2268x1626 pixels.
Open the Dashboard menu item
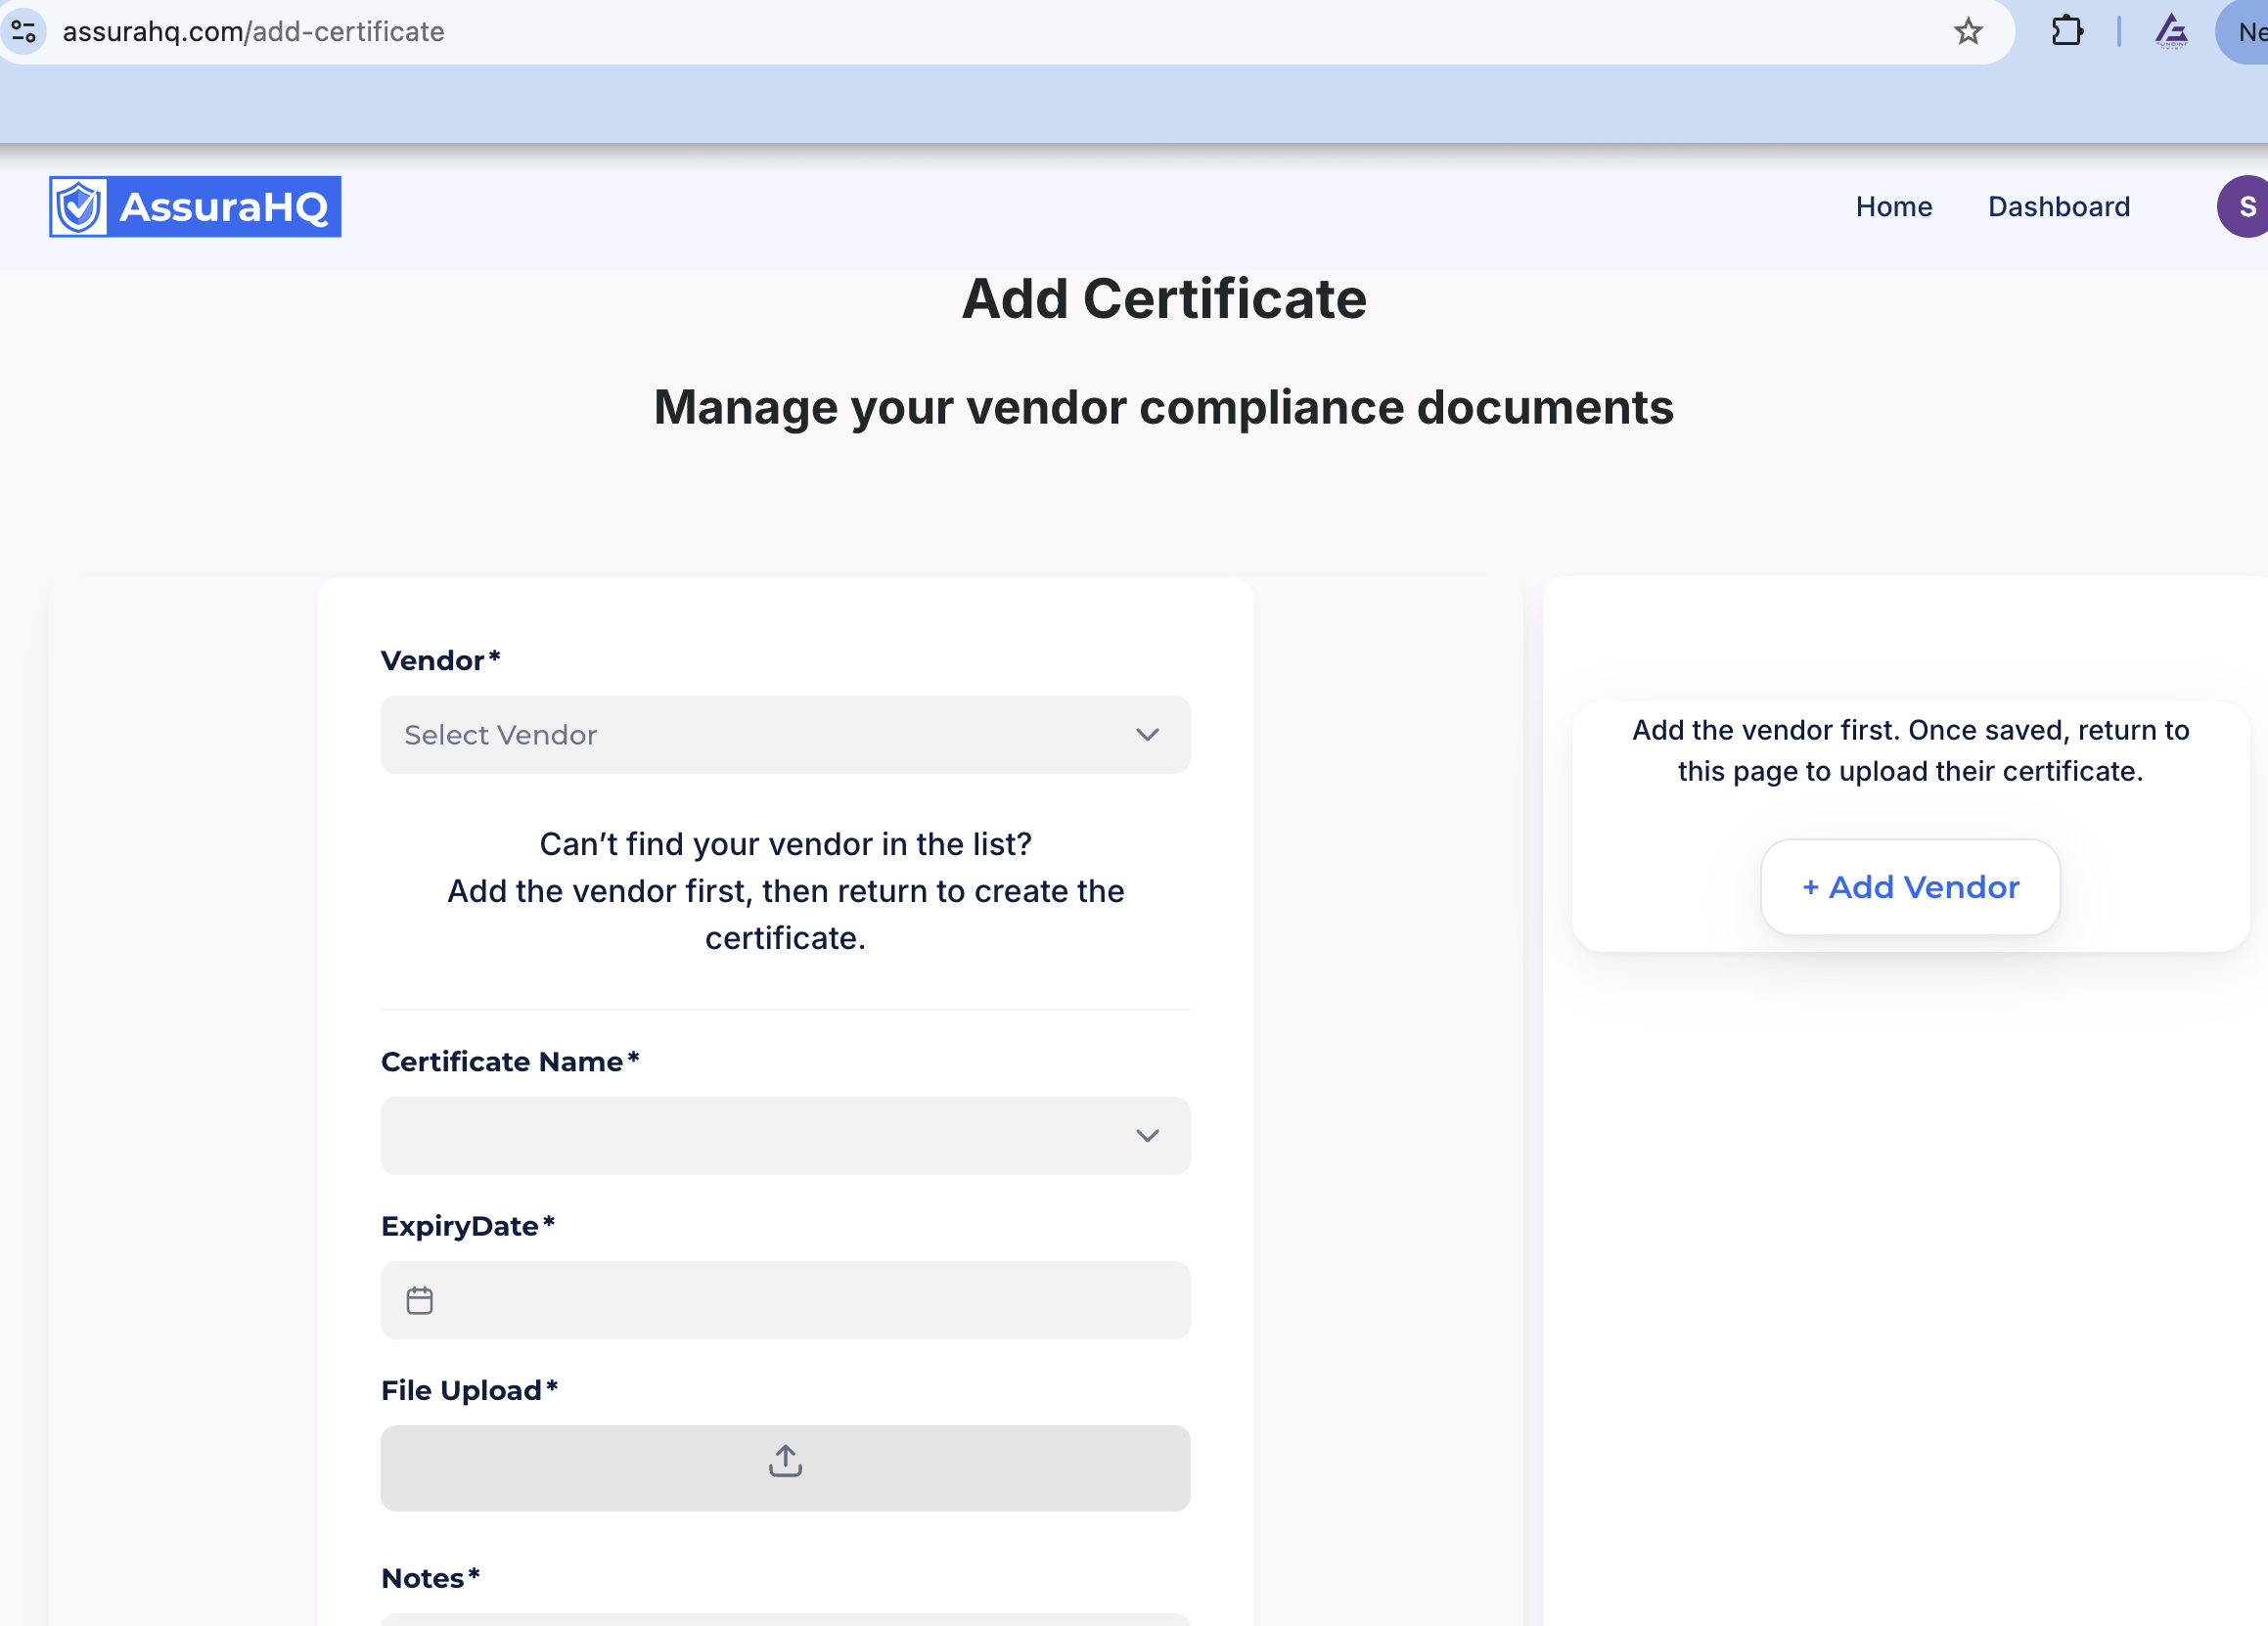2059,207
